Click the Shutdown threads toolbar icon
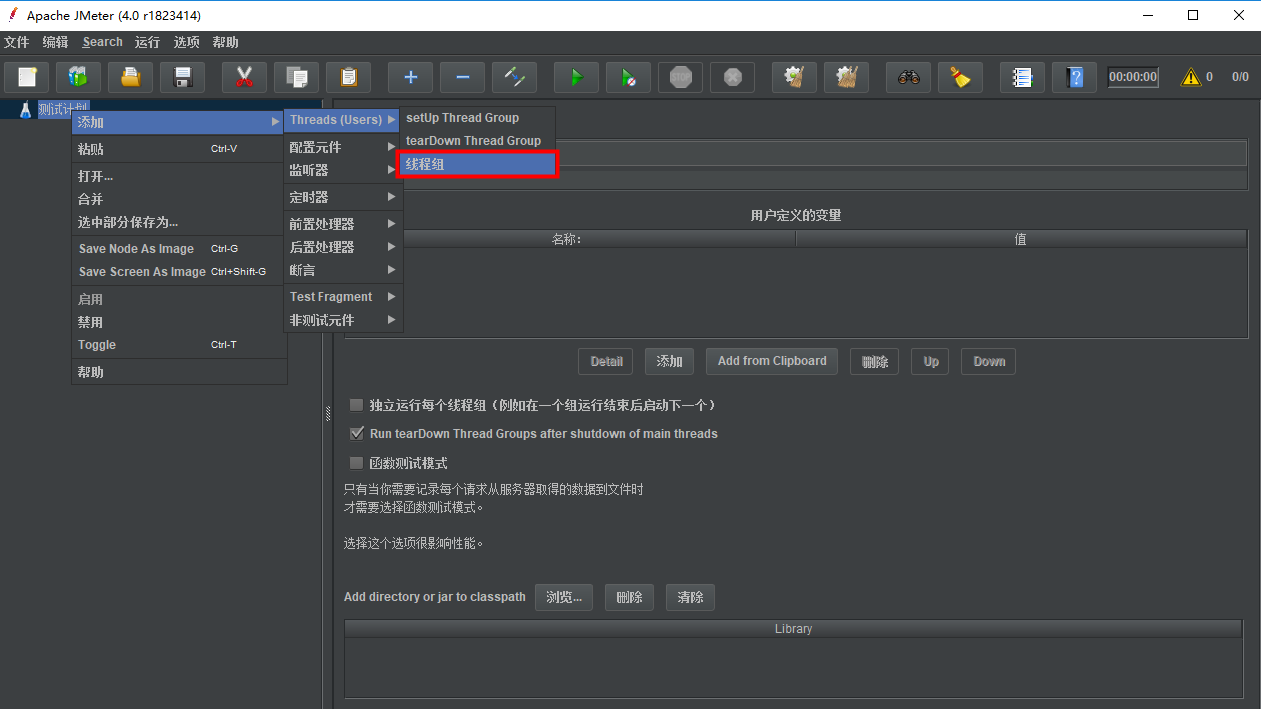1261x709 pixels. pos(733,77)
